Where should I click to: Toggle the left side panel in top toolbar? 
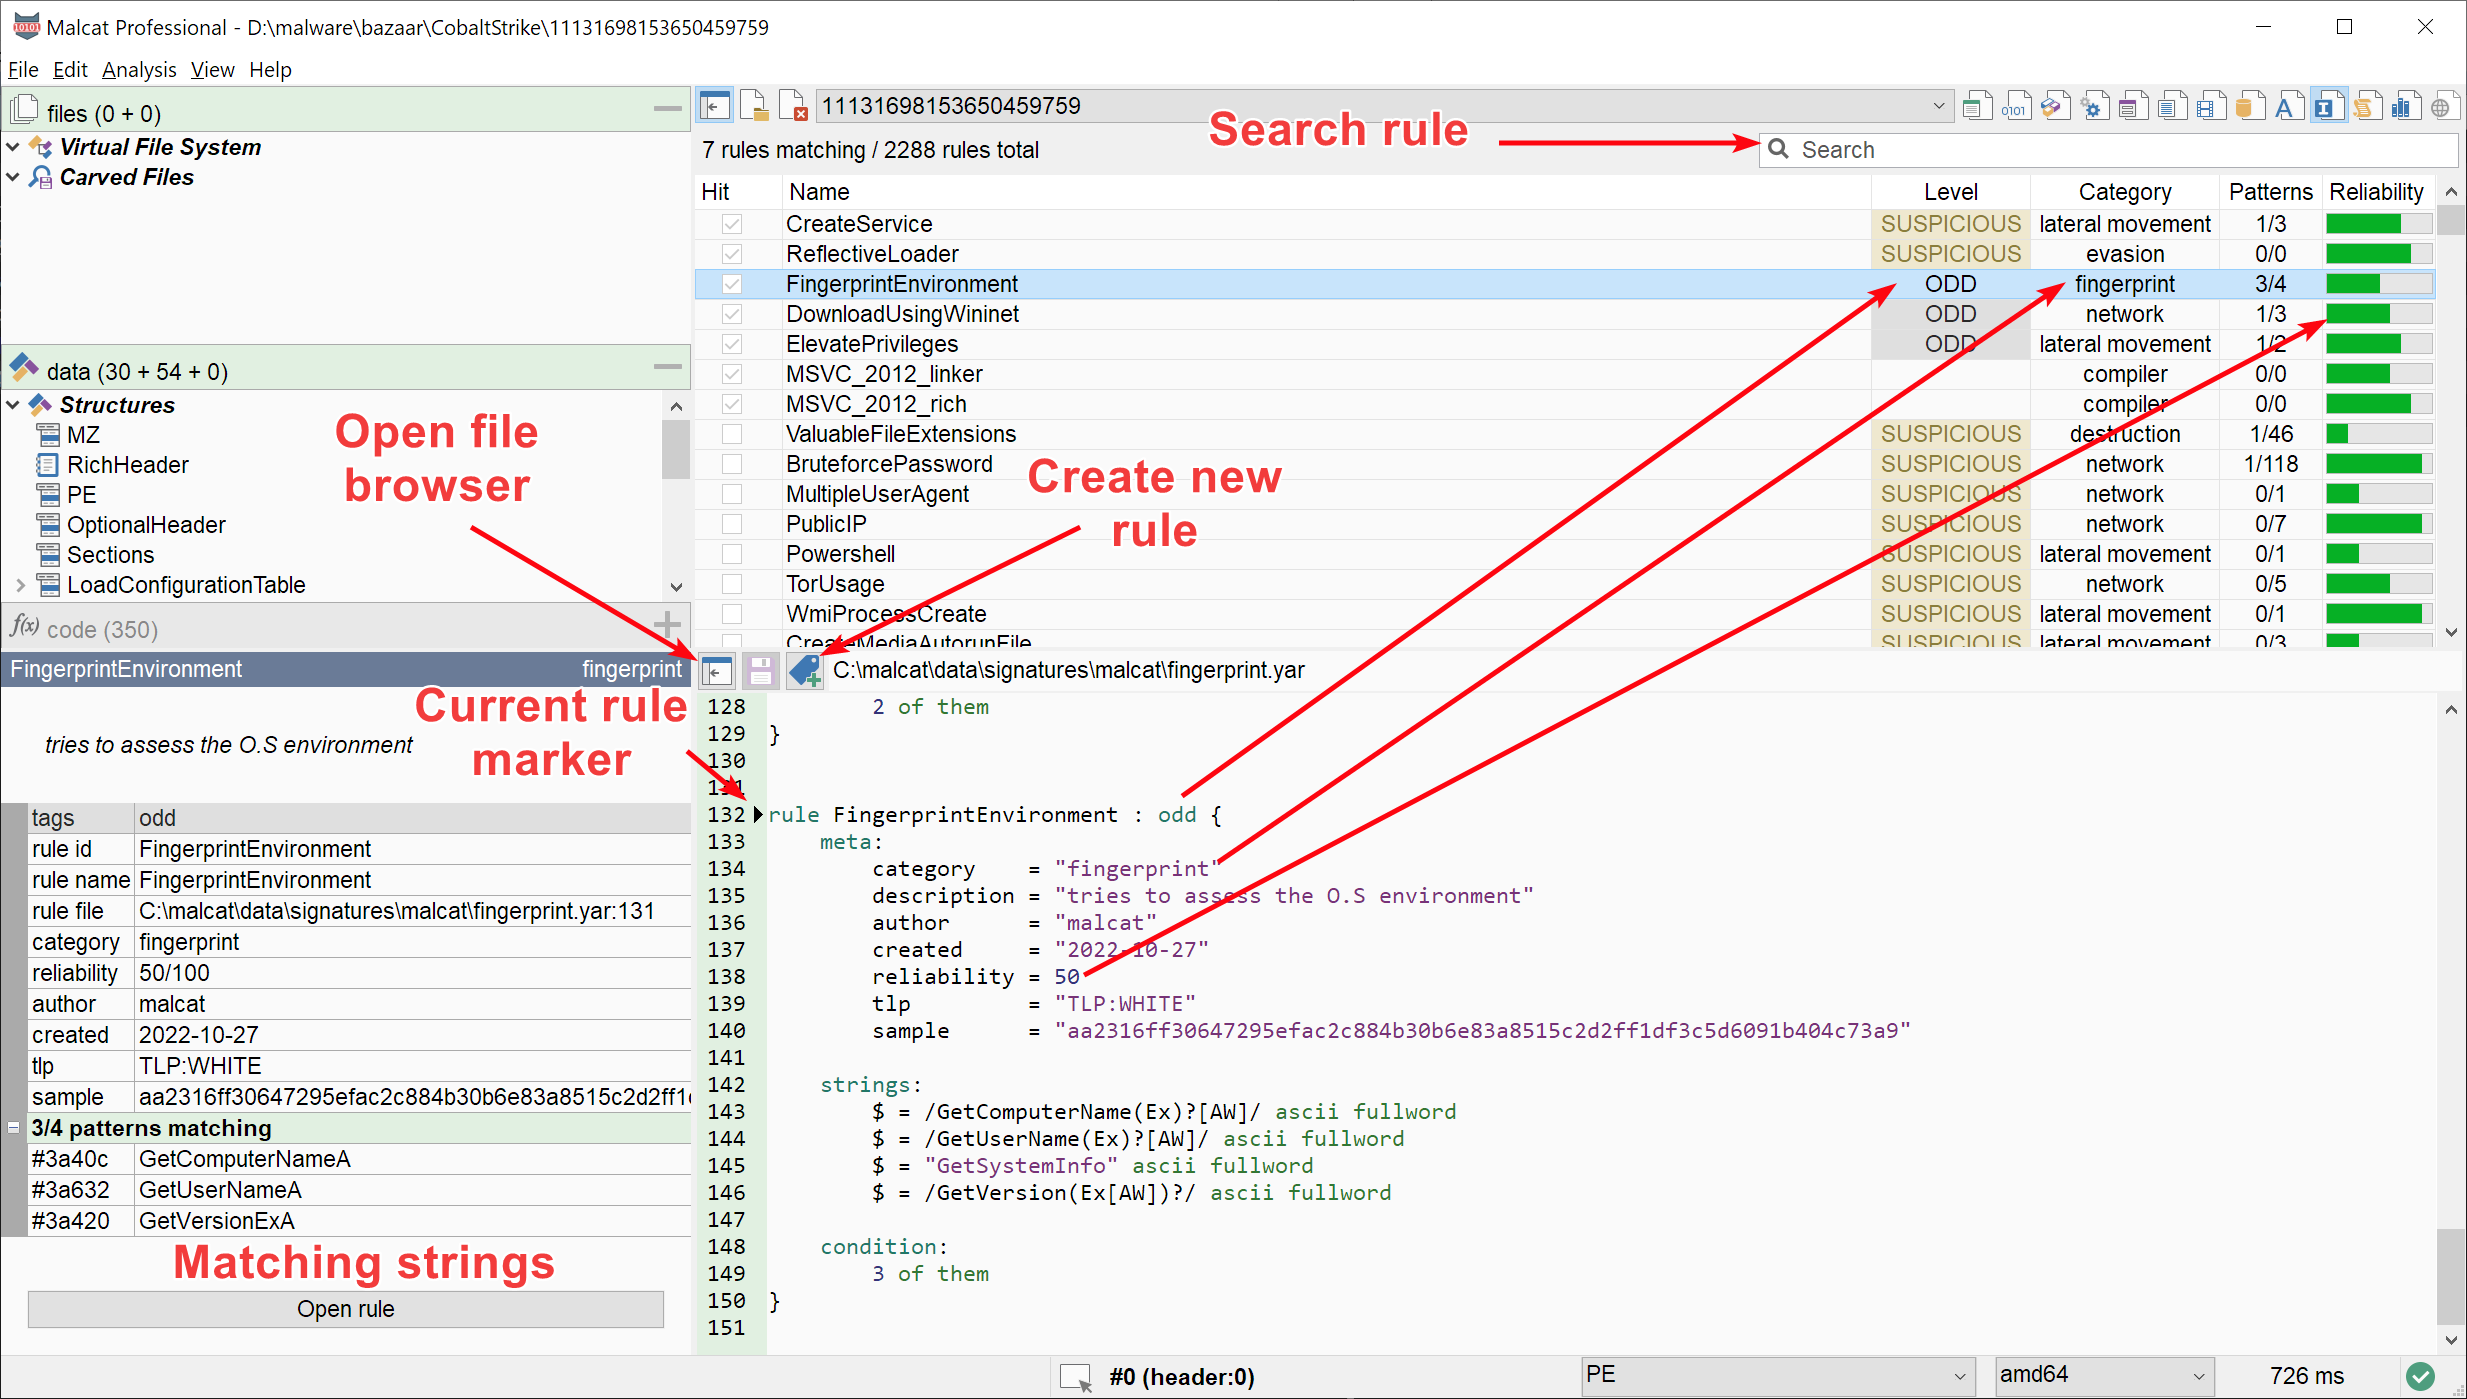point(715,105)
